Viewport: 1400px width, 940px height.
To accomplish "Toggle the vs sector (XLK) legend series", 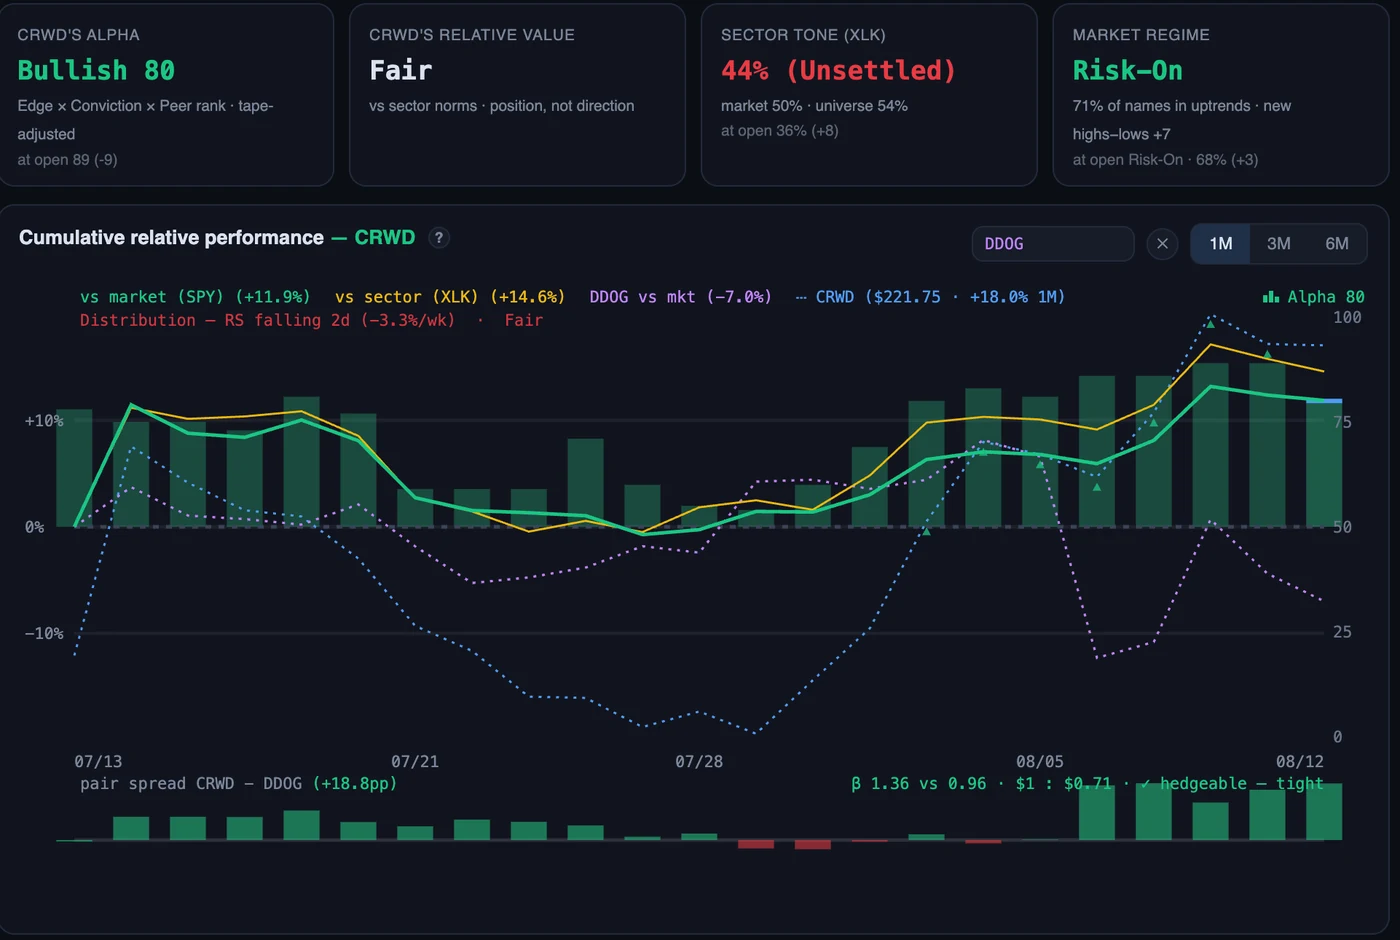I will click(450, 297).
